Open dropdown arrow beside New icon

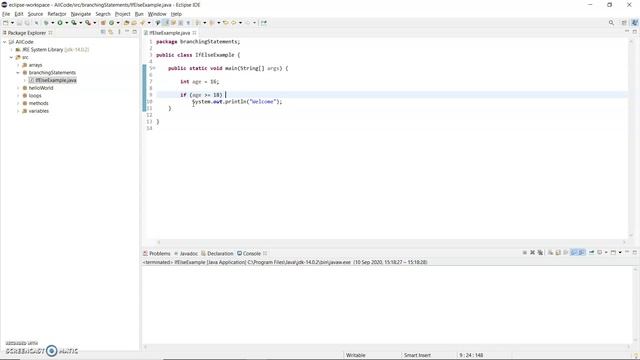[x=12, y=23]
